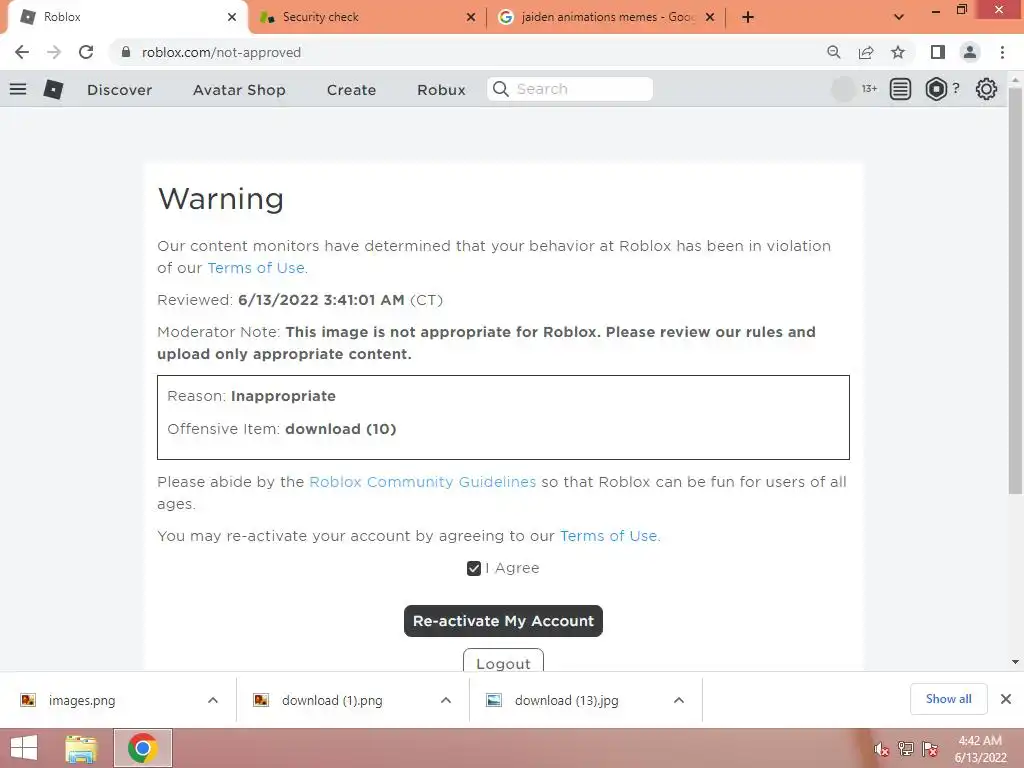The width and height of the screenshot is (1024, 768).
Task: Open the Robux balance hexagon icon
Action: (x=936, y=89)
